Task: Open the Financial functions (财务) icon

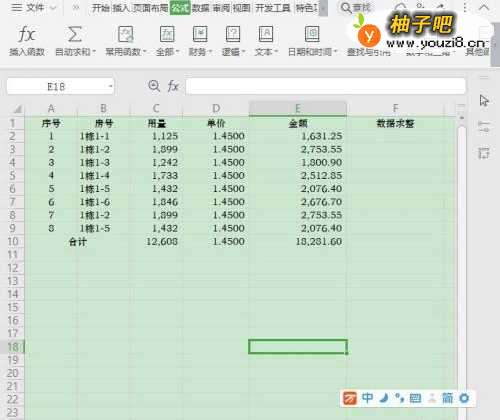Action: [x=200, y=34]
